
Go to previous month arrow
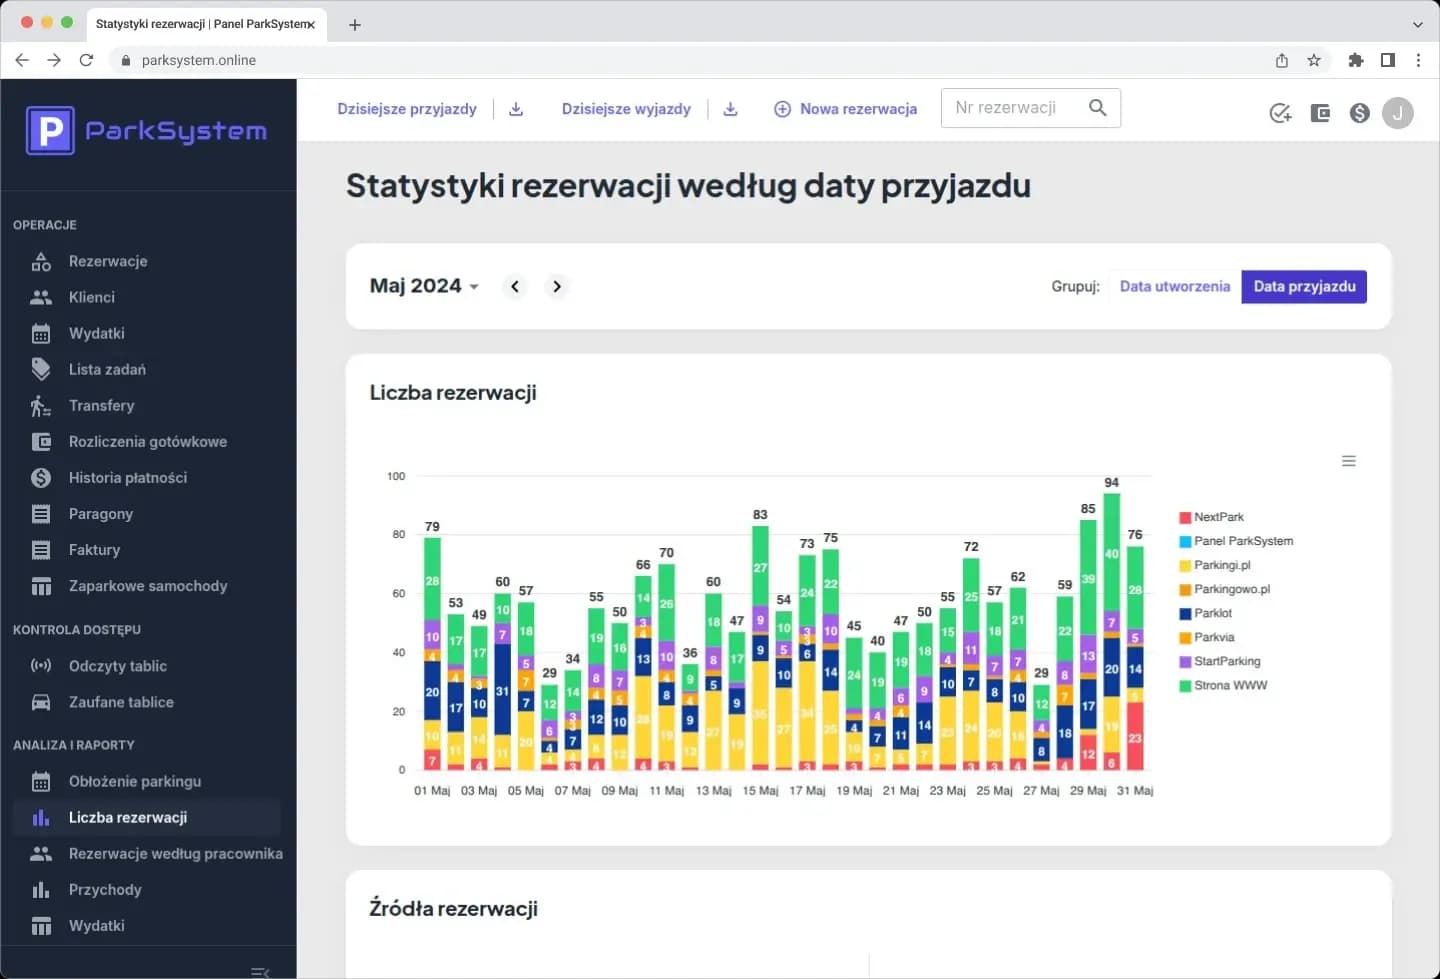click(x=515, y=287)
